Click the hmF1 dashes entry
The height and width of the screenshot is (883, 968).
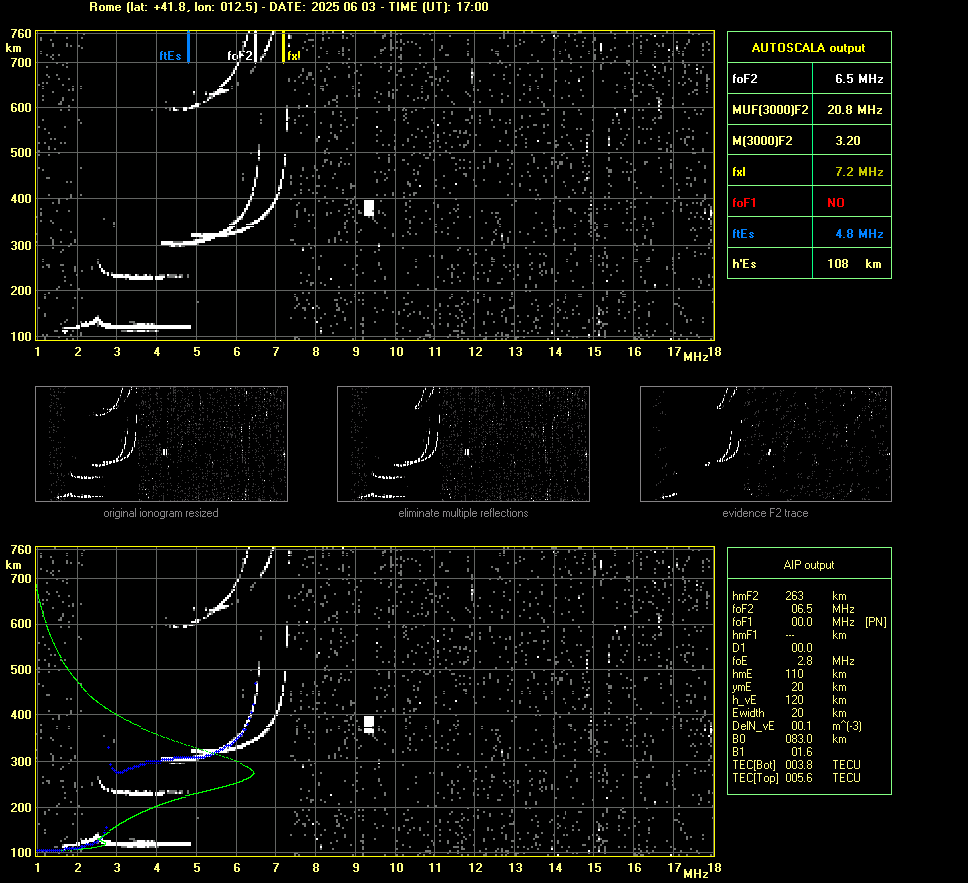point(789,635)
